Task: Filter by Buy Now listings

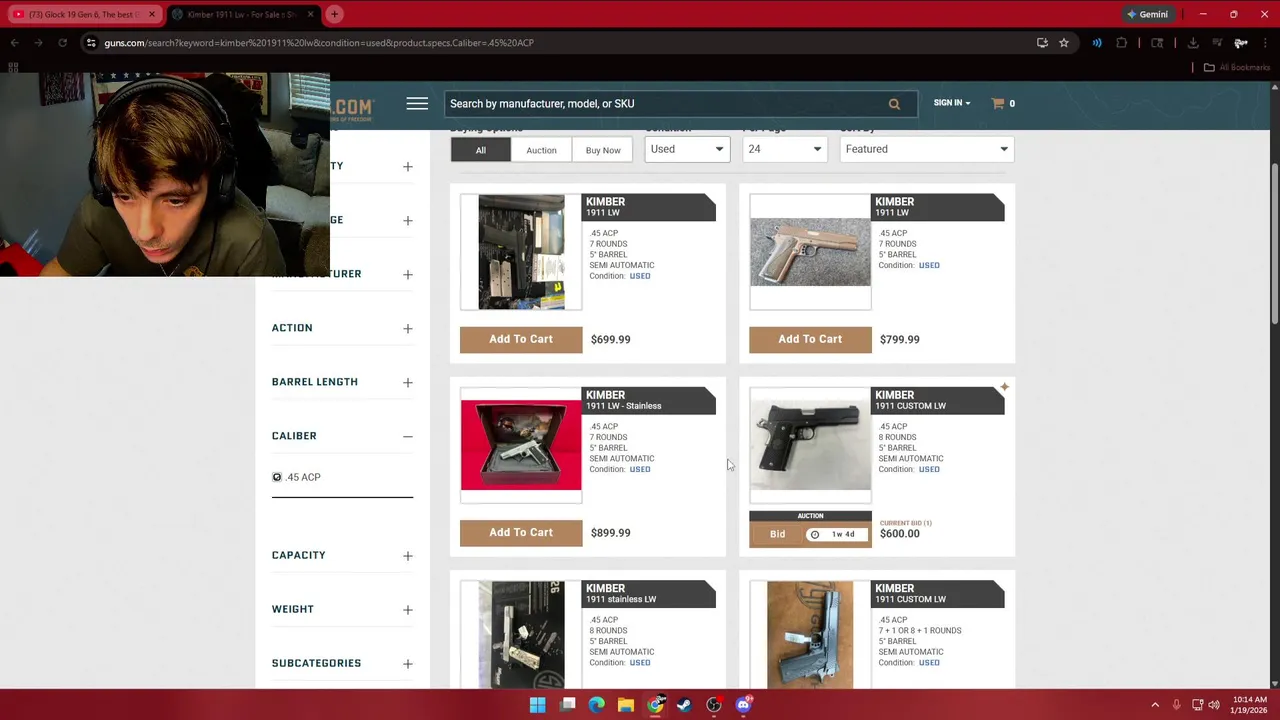Action: 603,150
